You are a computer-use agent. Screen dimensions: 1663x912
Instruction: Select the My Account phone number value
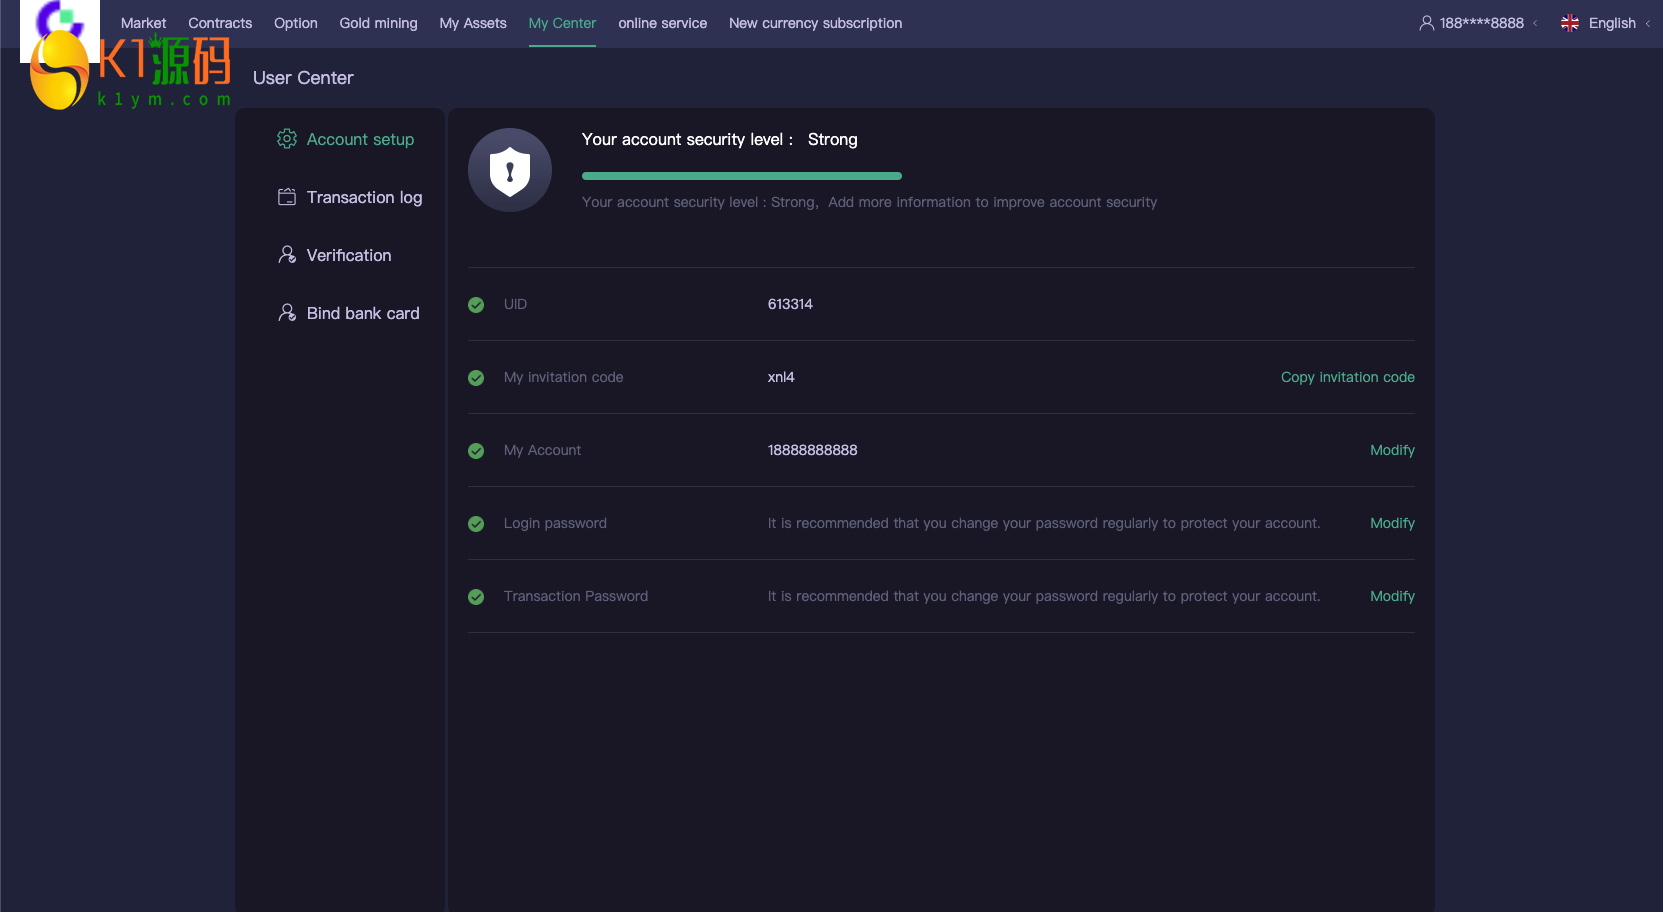tap(812, 450)
